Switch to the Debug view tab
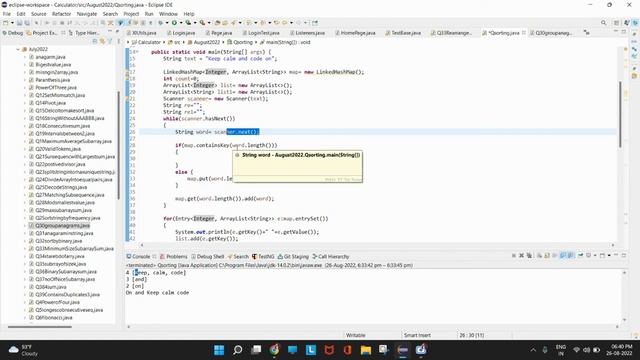 (x=13, y=33)
